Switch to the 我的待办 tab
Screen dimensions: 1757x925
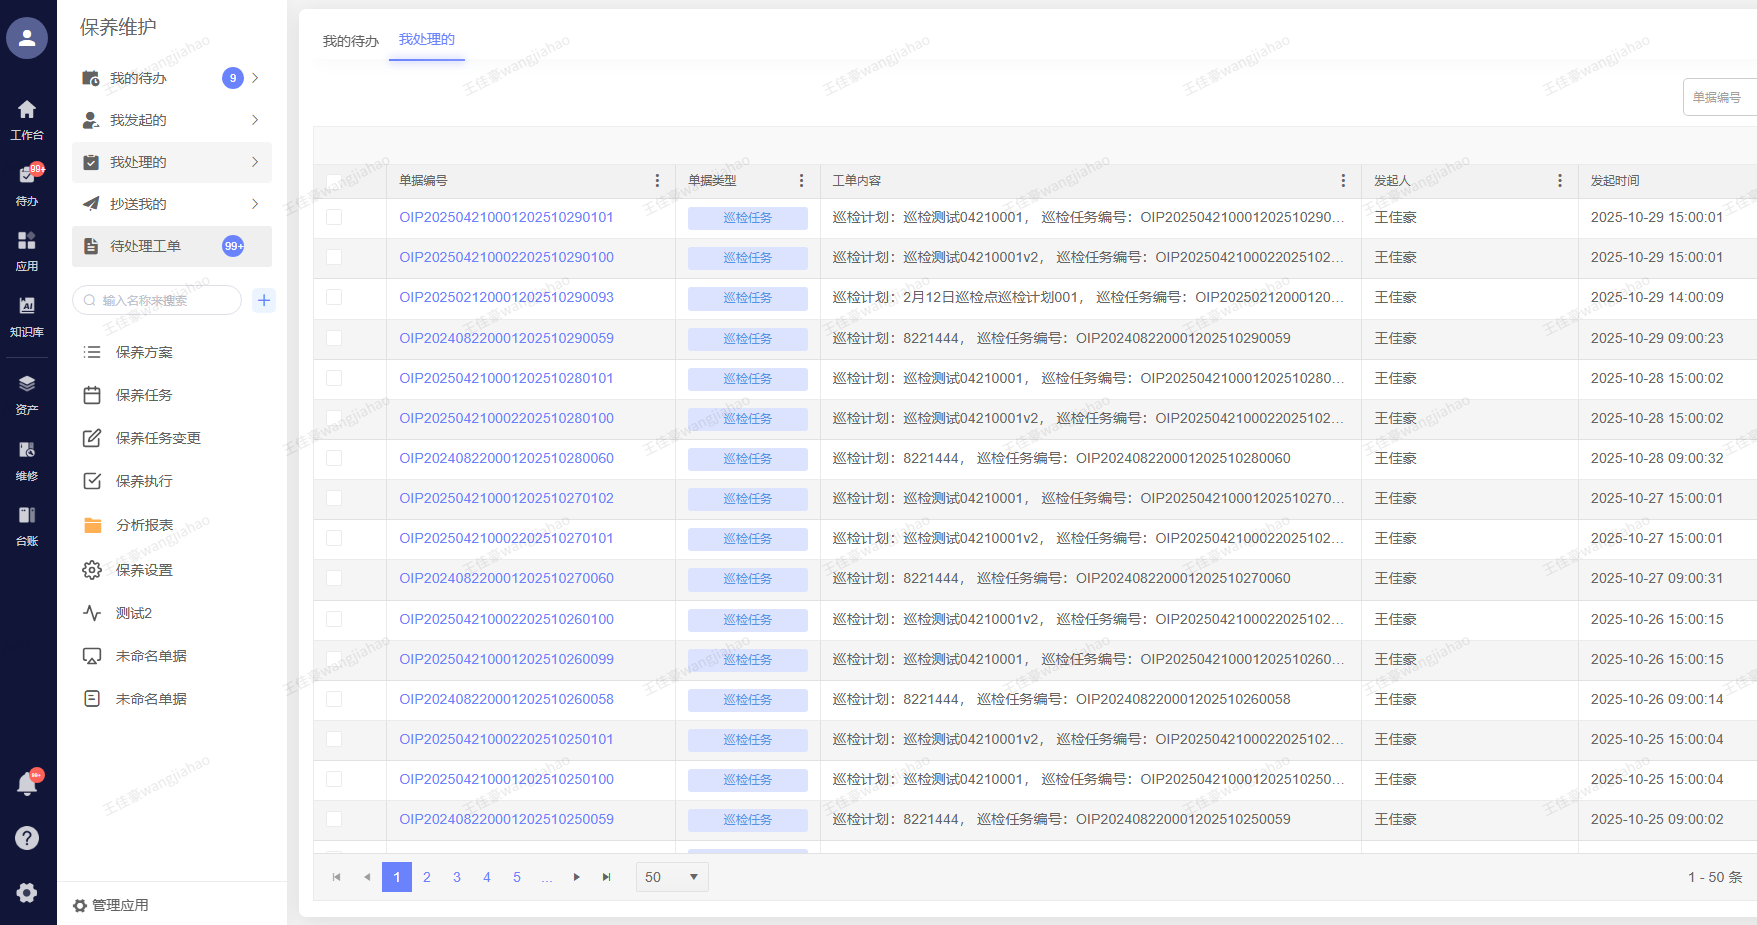coord(350,41)
